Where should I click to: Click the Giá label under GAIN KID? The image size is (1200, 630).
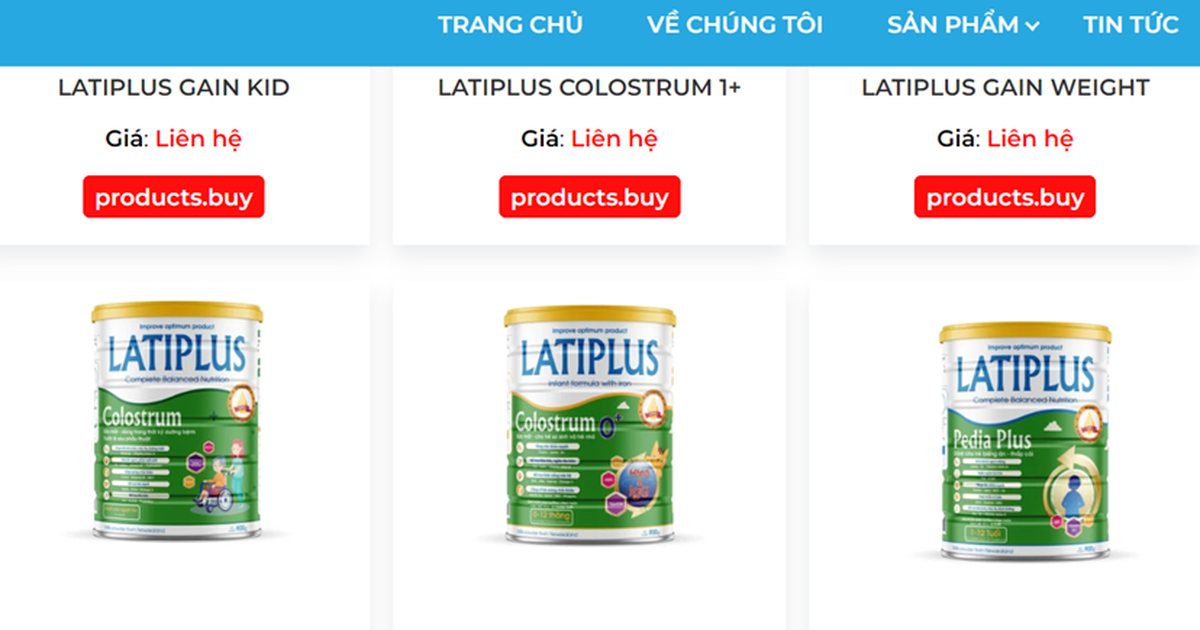(126, 139)
